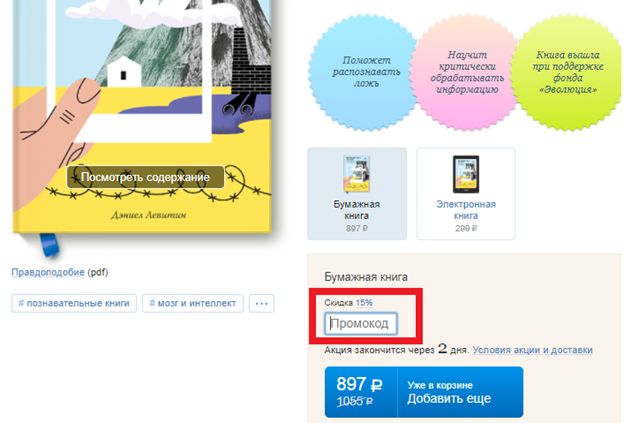Open the 'мозг и интеллект' tag
Image resolution: width=624 pixels, height=423 pixels.
click(193, 303)
